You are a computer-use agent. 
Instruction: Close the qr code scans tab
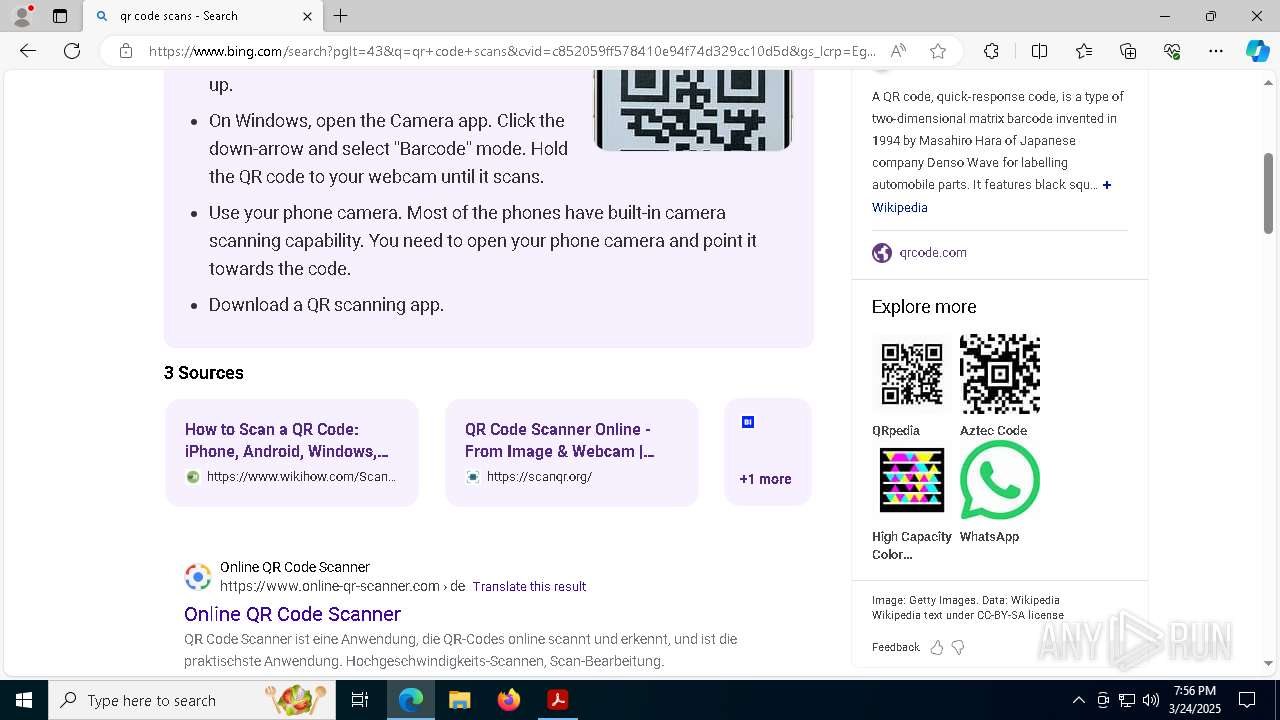(x=307, y=16)
